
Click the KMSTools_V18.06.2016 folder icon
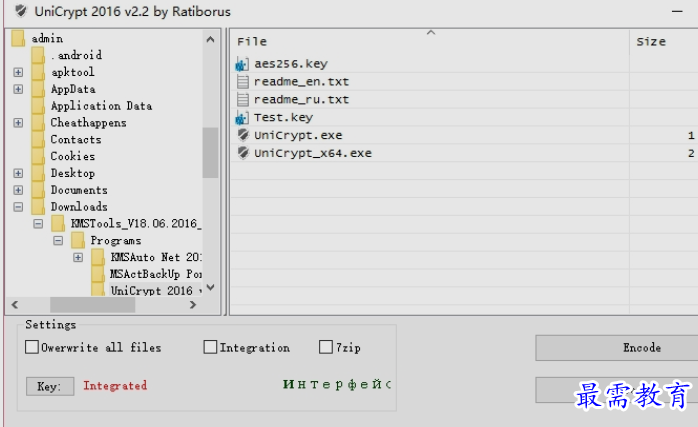point(58,224)
